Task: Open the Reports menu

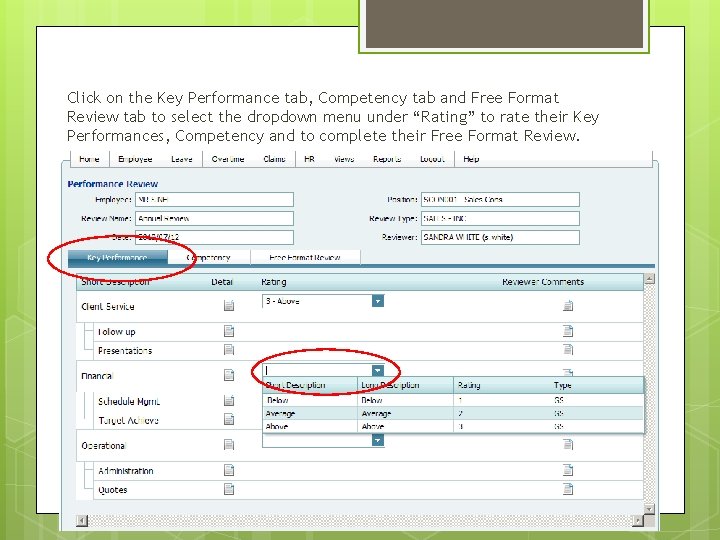Action: pyautogui.click(x=387, y=159)
